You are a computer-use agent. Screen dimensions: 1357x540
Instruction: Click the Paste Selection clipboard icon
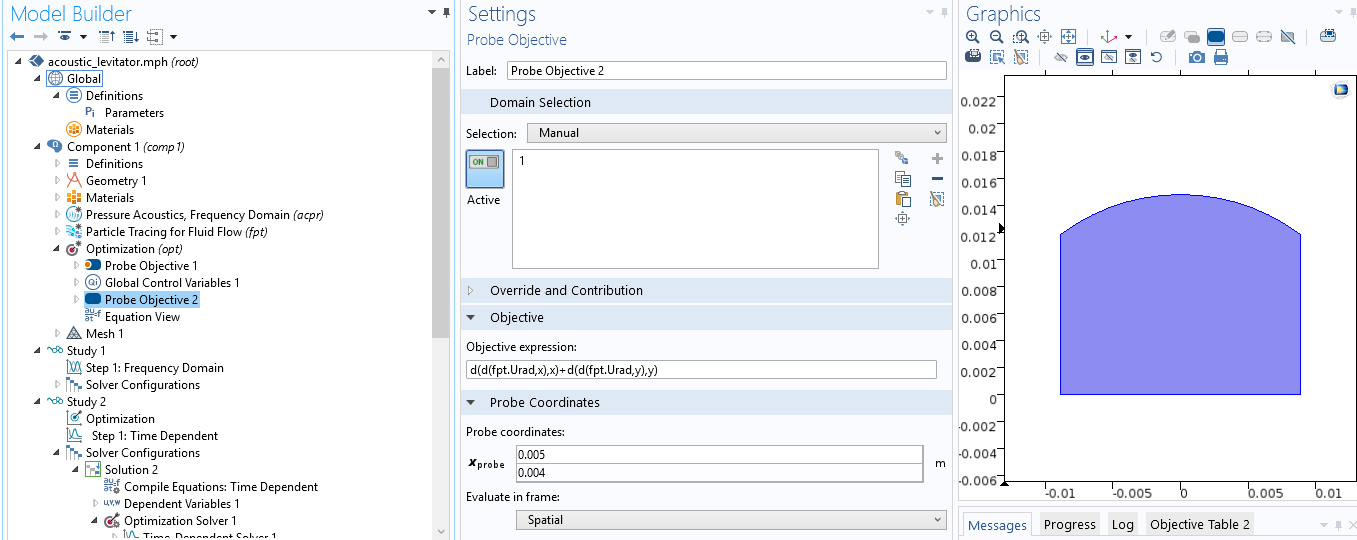click(x=902, y=199)
